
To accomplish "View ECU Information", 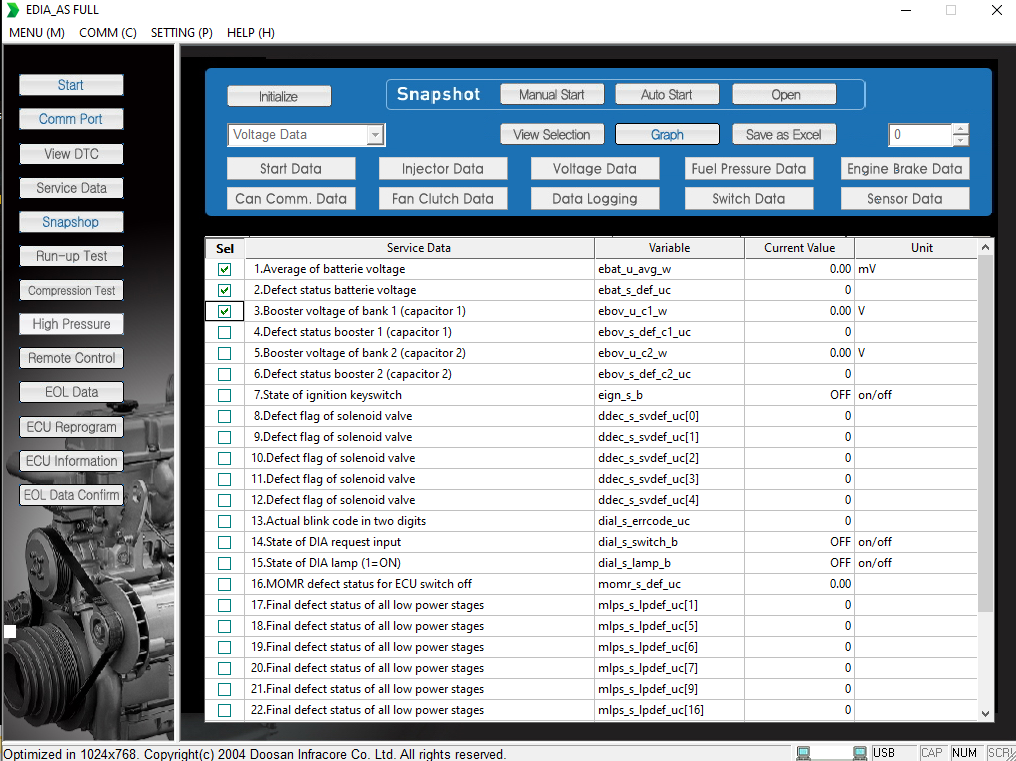I will pyautogui.click(x=71, y=461).
